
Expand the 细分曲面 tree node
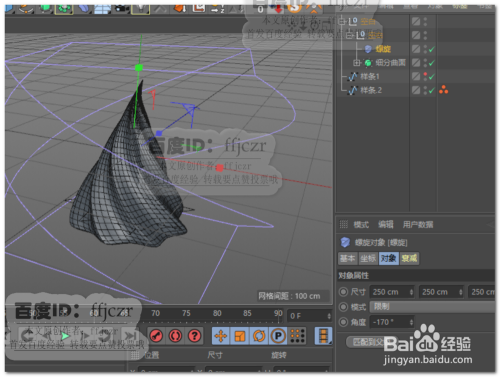click(357, 63)
